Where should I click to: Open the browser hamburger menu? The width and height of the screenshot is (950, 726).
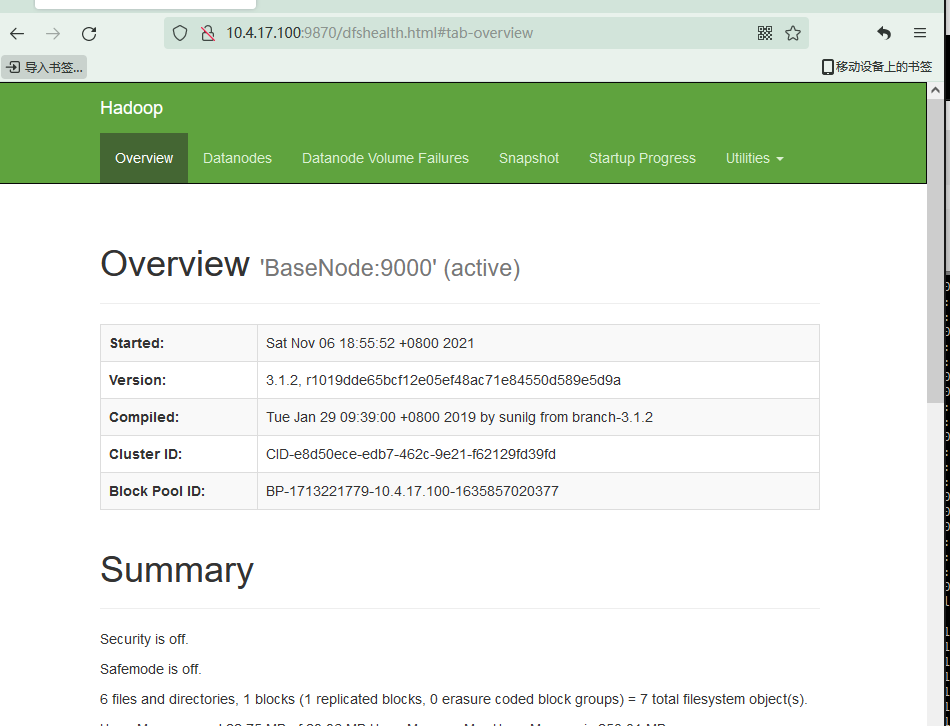920,33
